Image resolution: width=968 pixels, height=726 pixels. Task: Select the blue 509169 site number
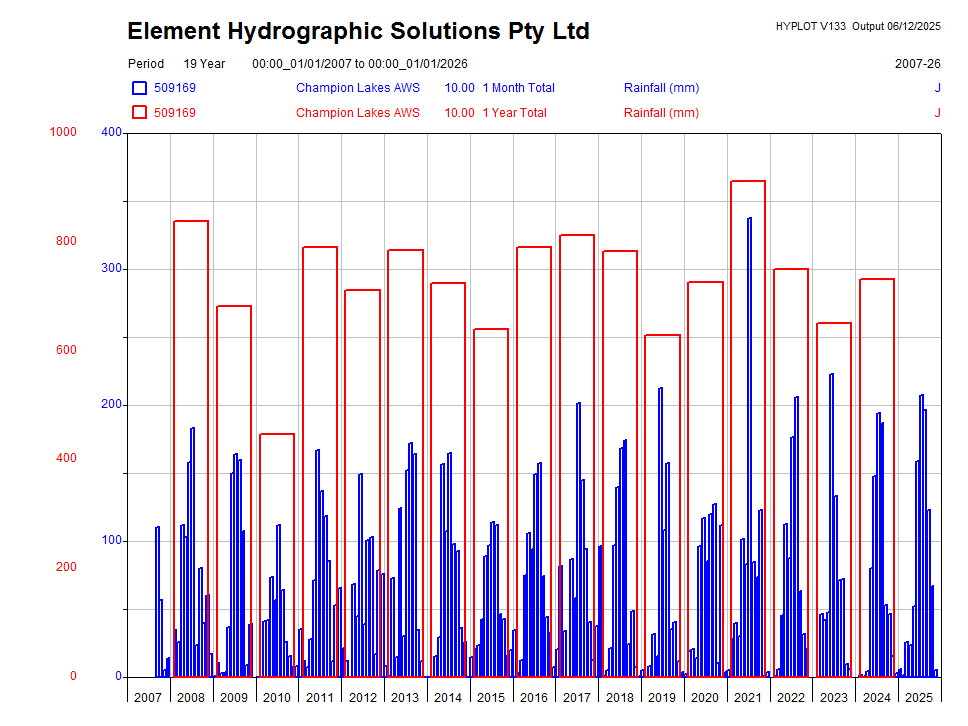[174, 88]
